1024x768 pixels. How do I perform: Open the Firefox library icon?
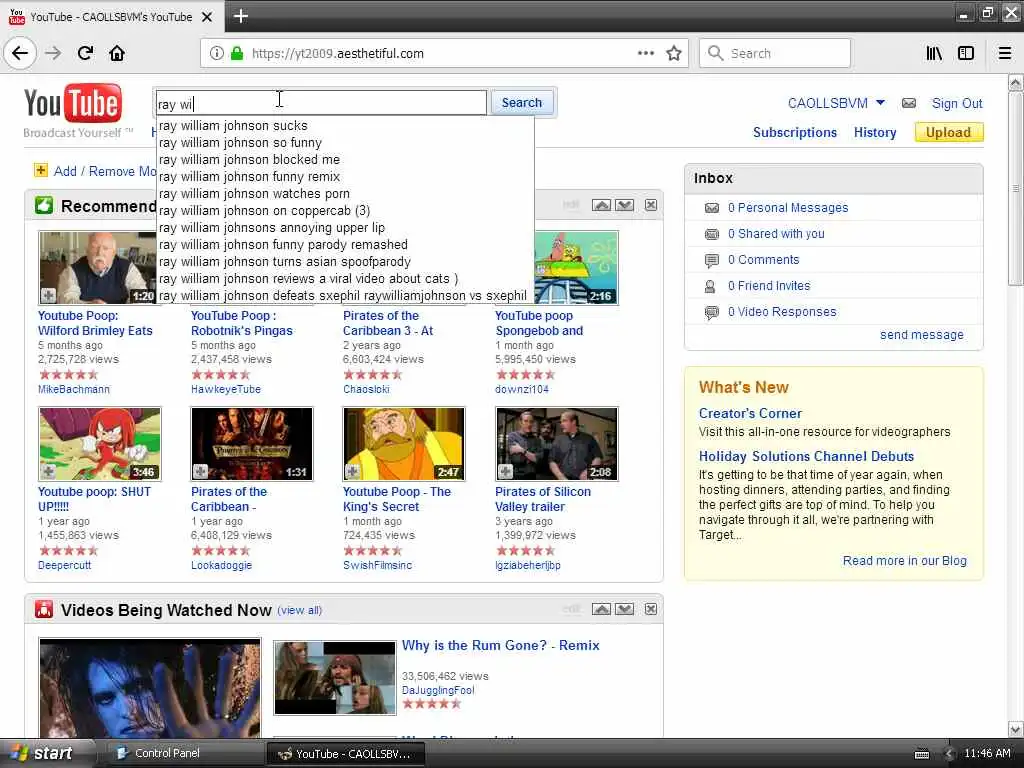coord(934,53)
